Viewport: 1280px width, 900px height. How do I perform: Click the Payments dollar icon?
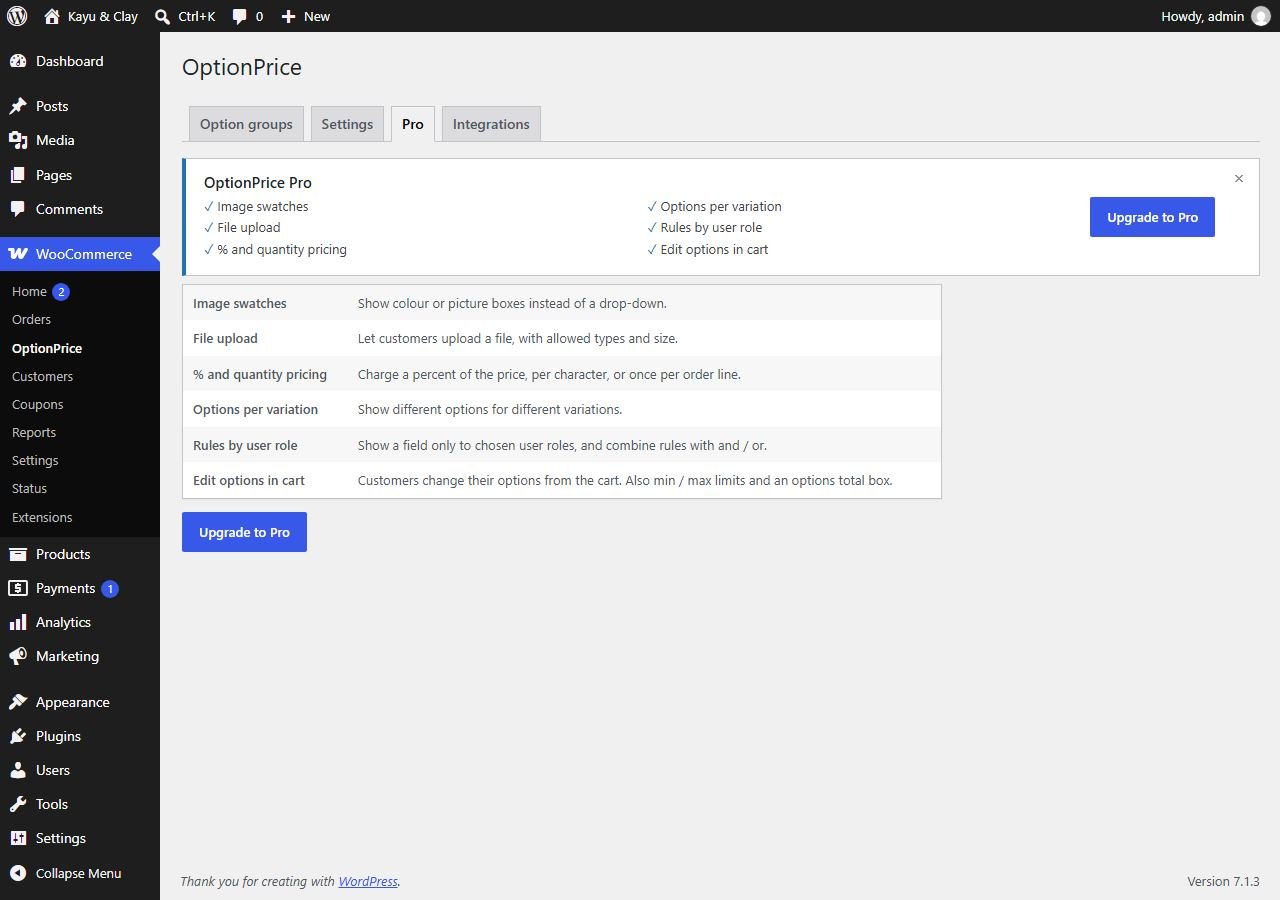point(18,588)
